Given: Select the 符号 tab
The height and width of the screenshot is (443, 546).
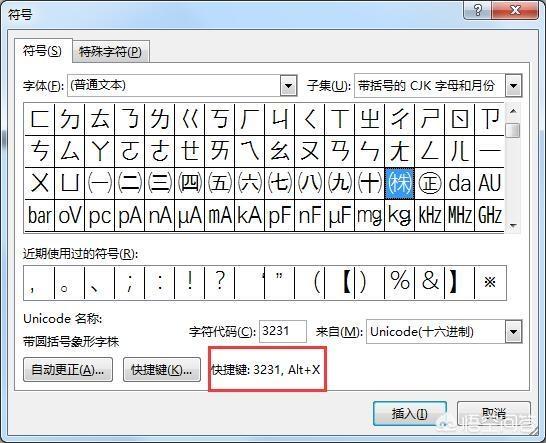Looking at the screenshot, I should pos(43,51).
